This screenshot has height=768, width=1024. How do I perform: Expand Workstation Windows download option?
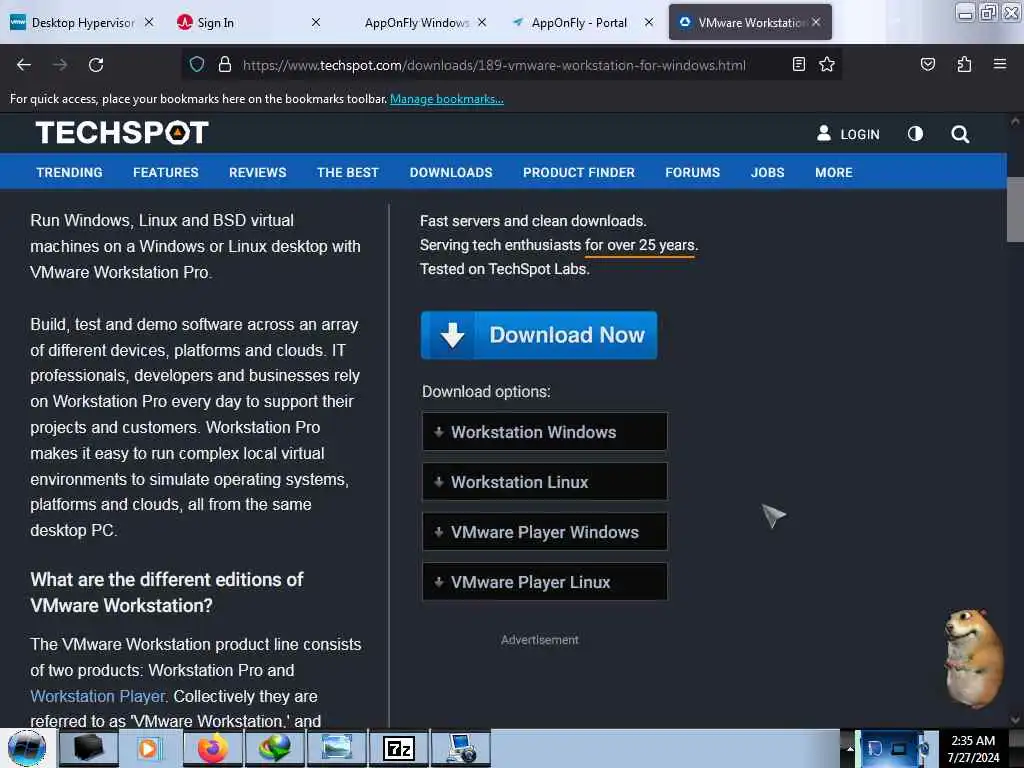click(545, 432)
